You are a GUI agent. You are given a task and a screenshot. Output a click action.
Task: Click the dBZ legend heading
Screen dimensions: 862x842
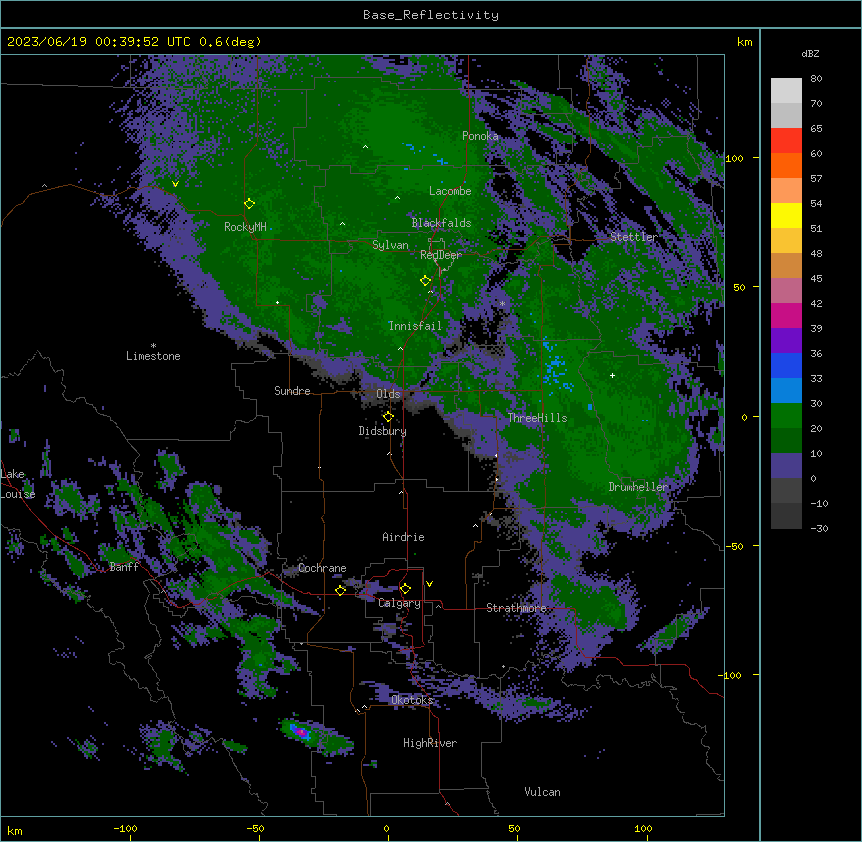coord(810,54)
